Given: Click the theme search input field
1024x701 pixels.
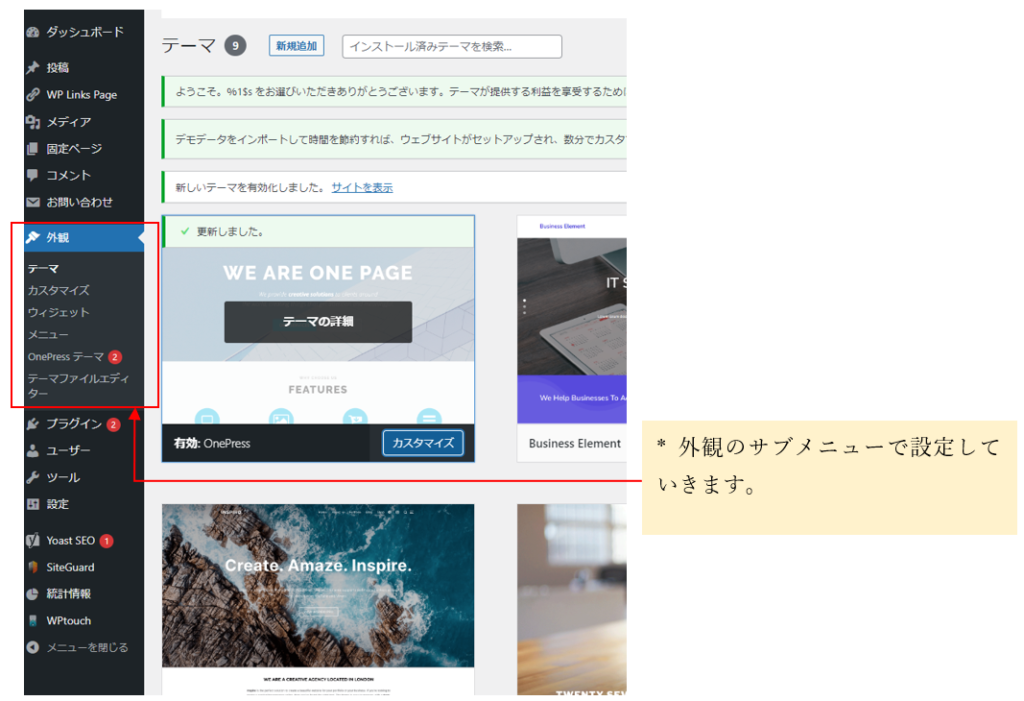Looking at the screenshot, I should pos(451,46).
